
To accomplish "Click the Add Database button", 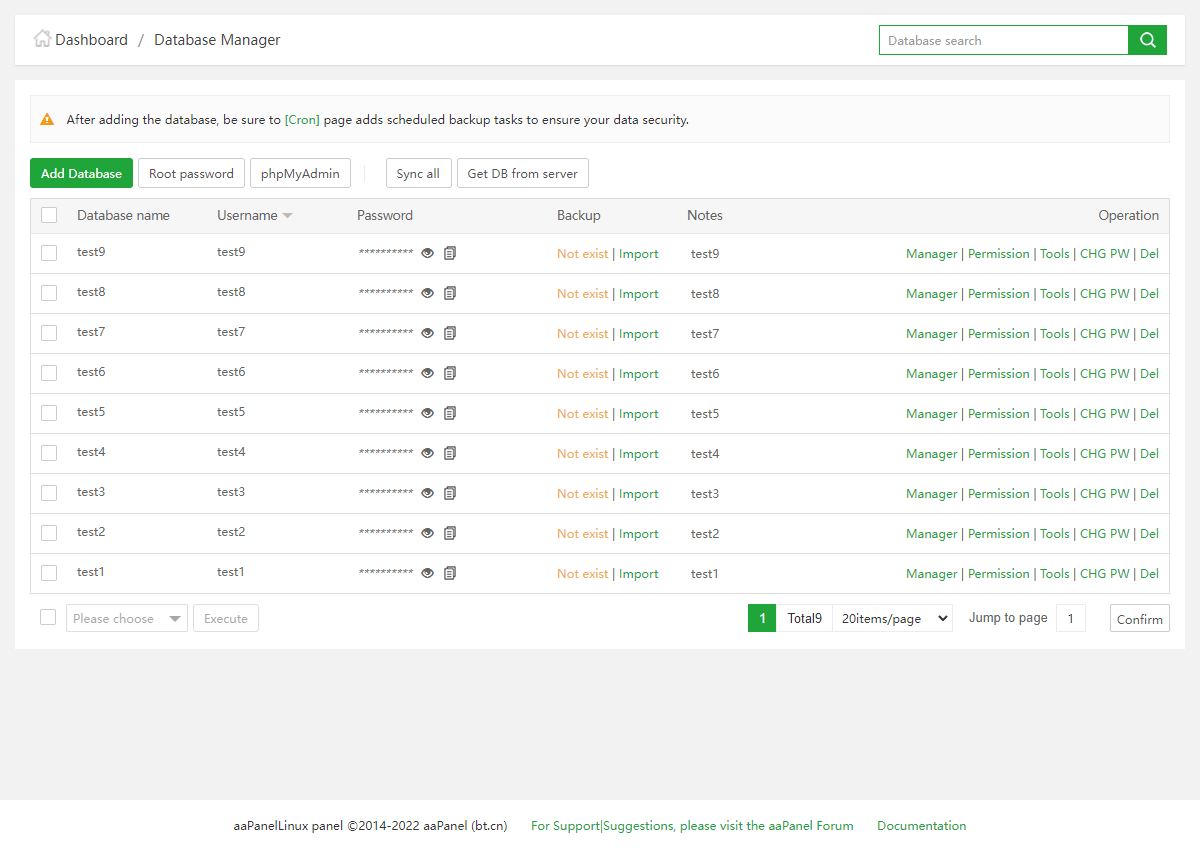I will [x=81, y=173].
